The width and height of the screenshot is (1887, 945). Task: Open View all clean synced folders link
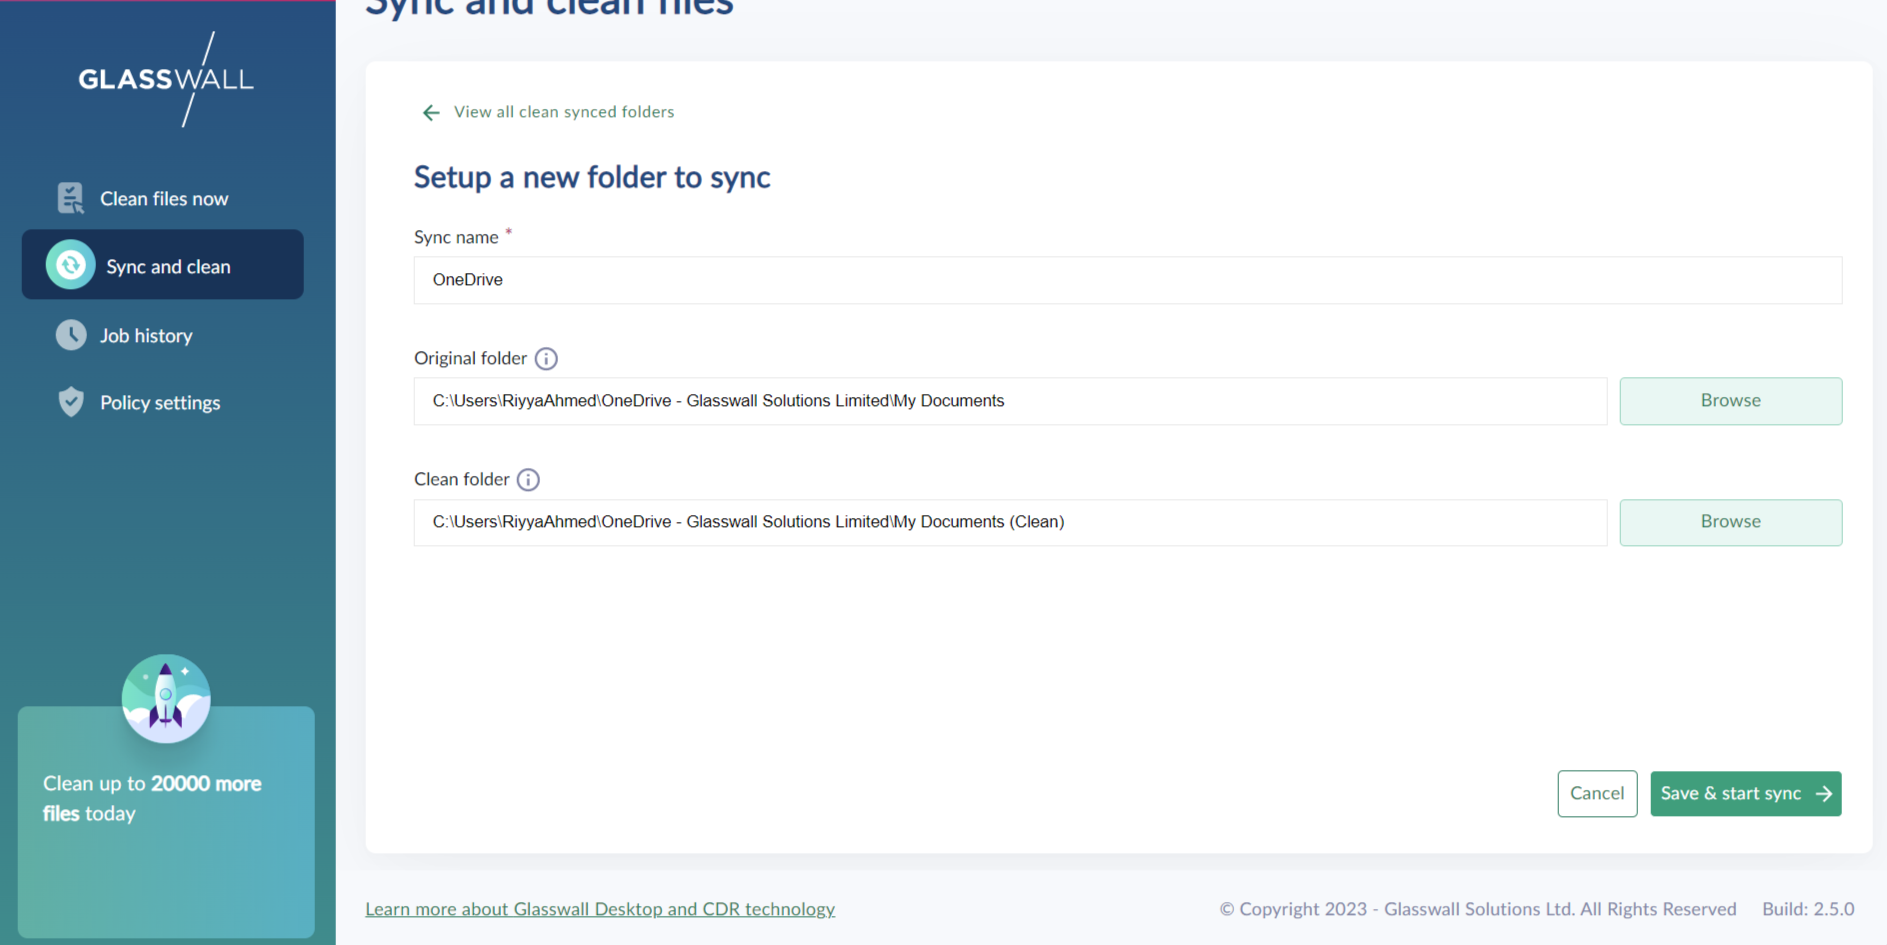(x=564, y=112)
